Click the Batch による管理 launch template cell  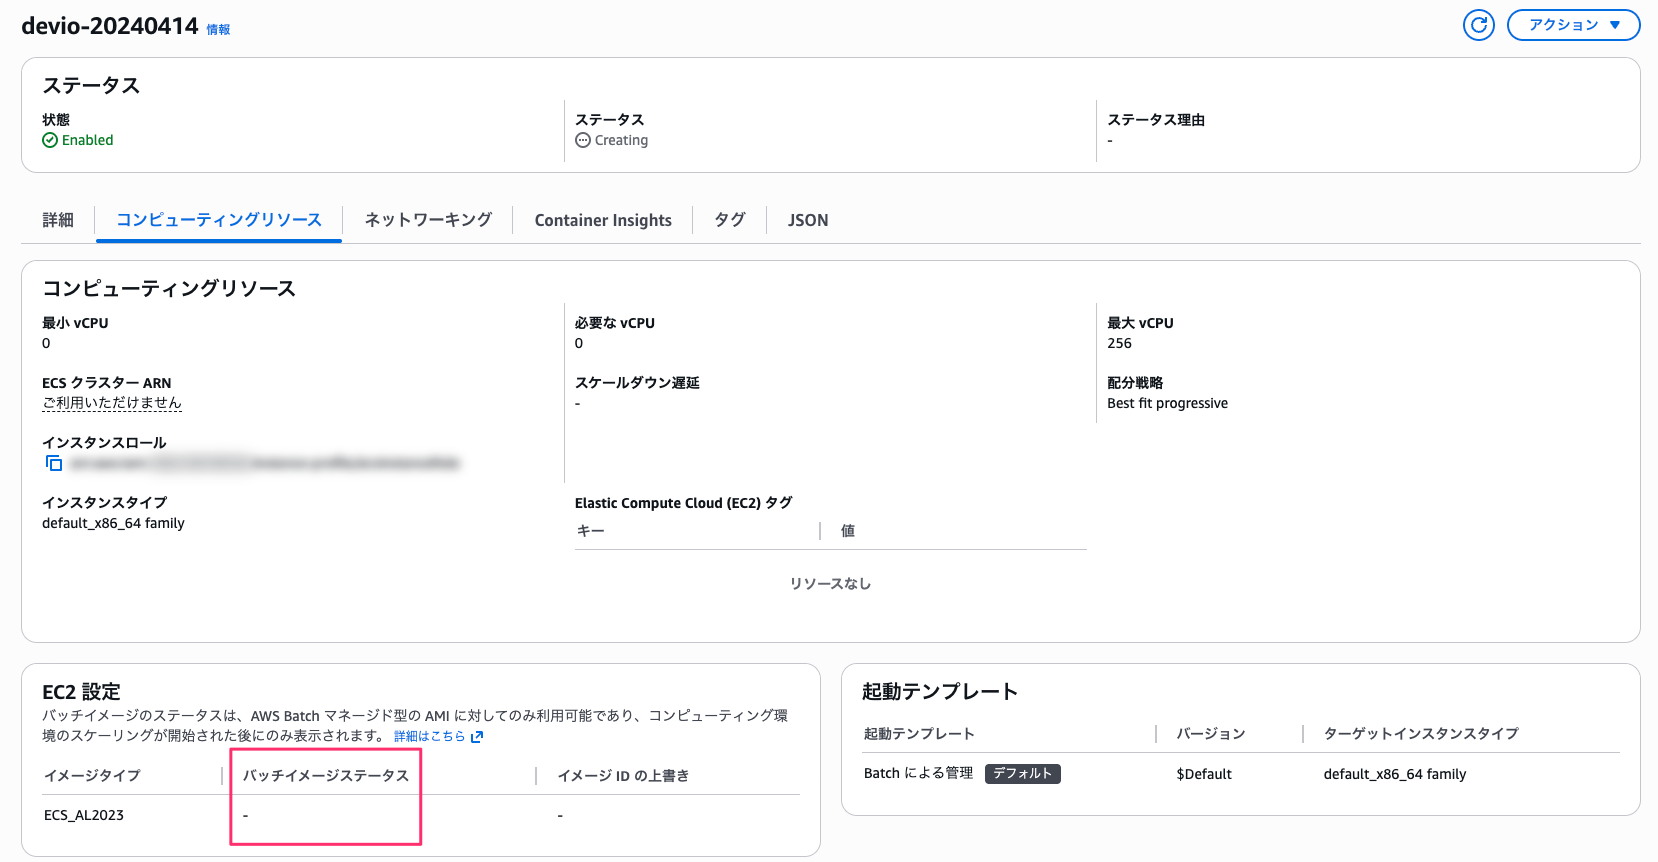[918, 773]
